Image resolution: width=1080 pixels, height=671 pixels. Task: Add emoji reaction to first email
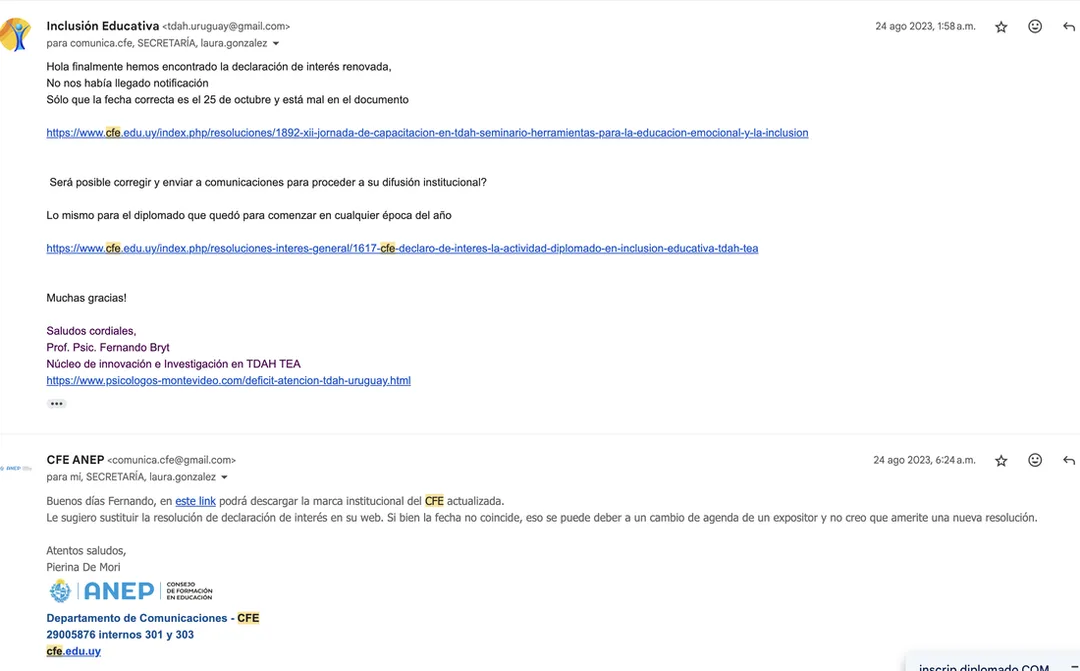(1035, 26)
